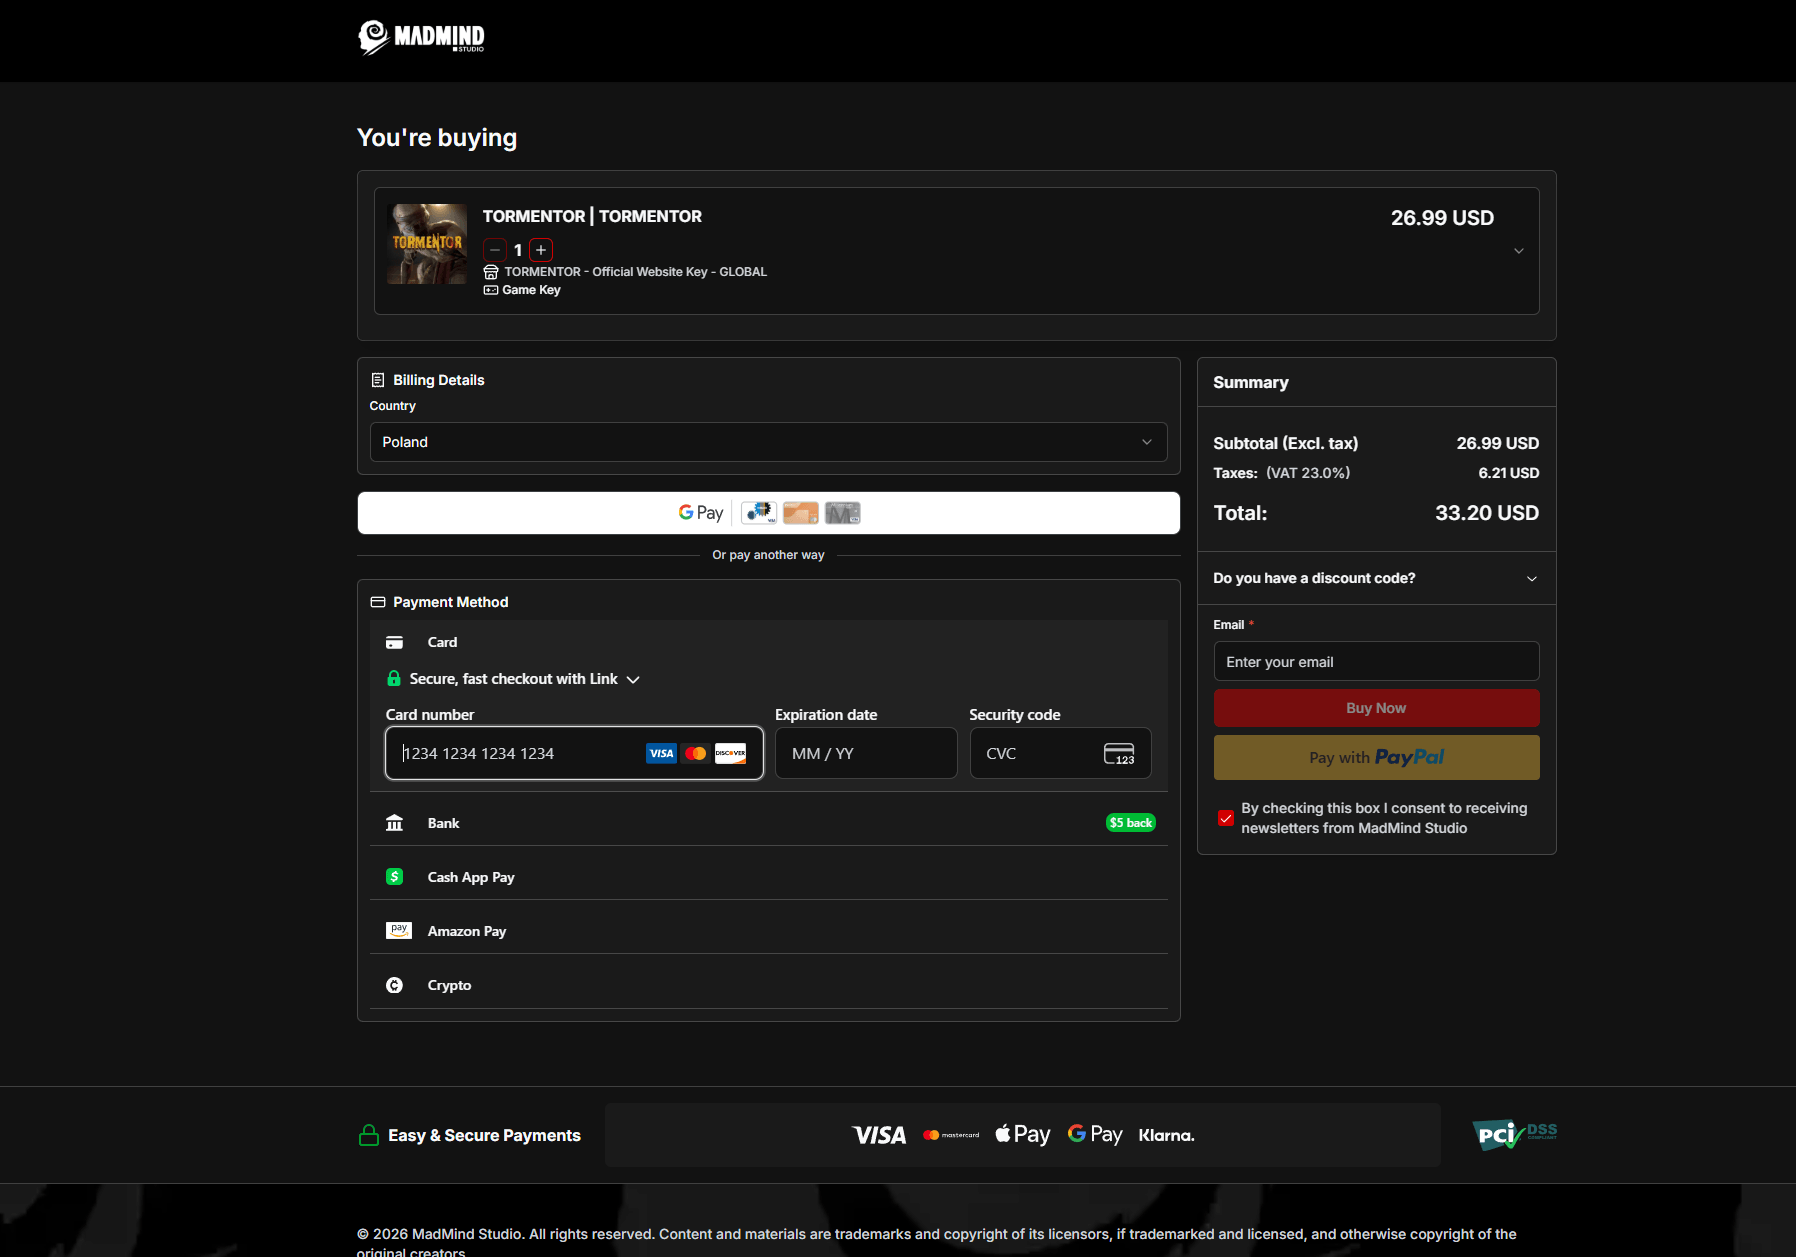Click the footer VISA logo
The height and width of the screenshot is (1257, 1796).
pyautogui.click(x=879, y=1135)
